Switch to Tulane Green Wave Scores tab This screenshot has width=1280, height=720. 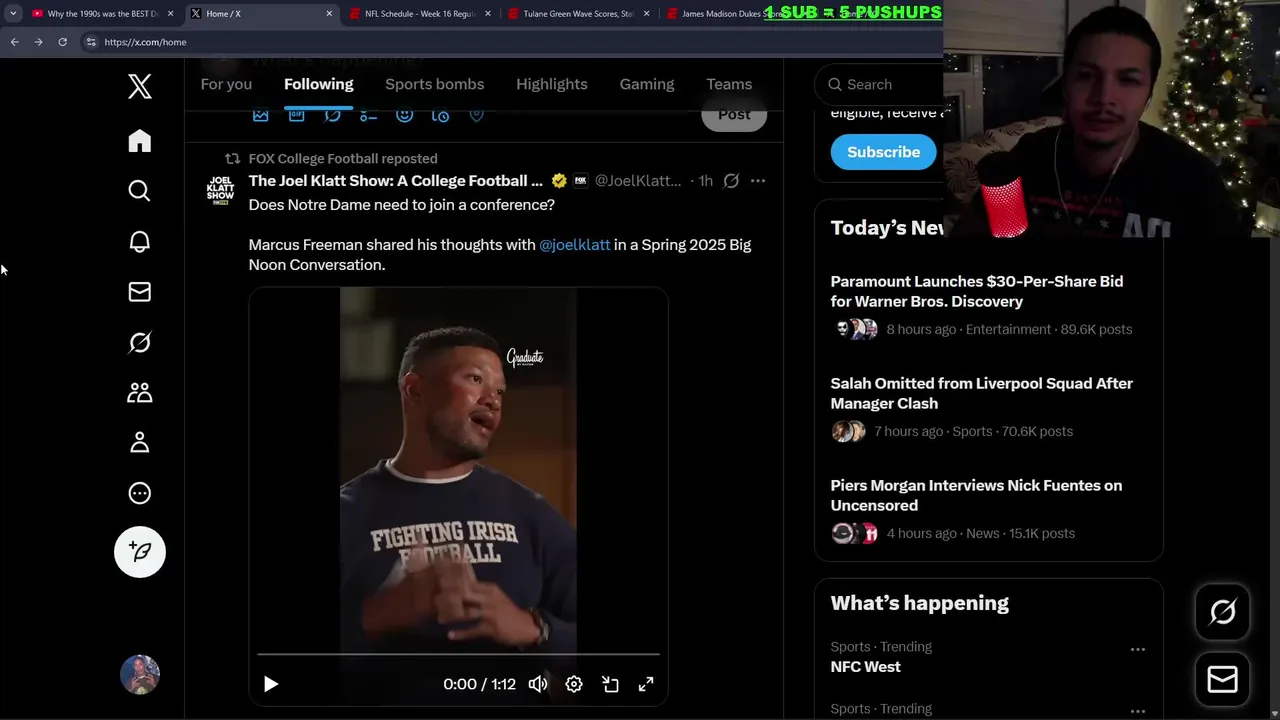coord(577,14)
